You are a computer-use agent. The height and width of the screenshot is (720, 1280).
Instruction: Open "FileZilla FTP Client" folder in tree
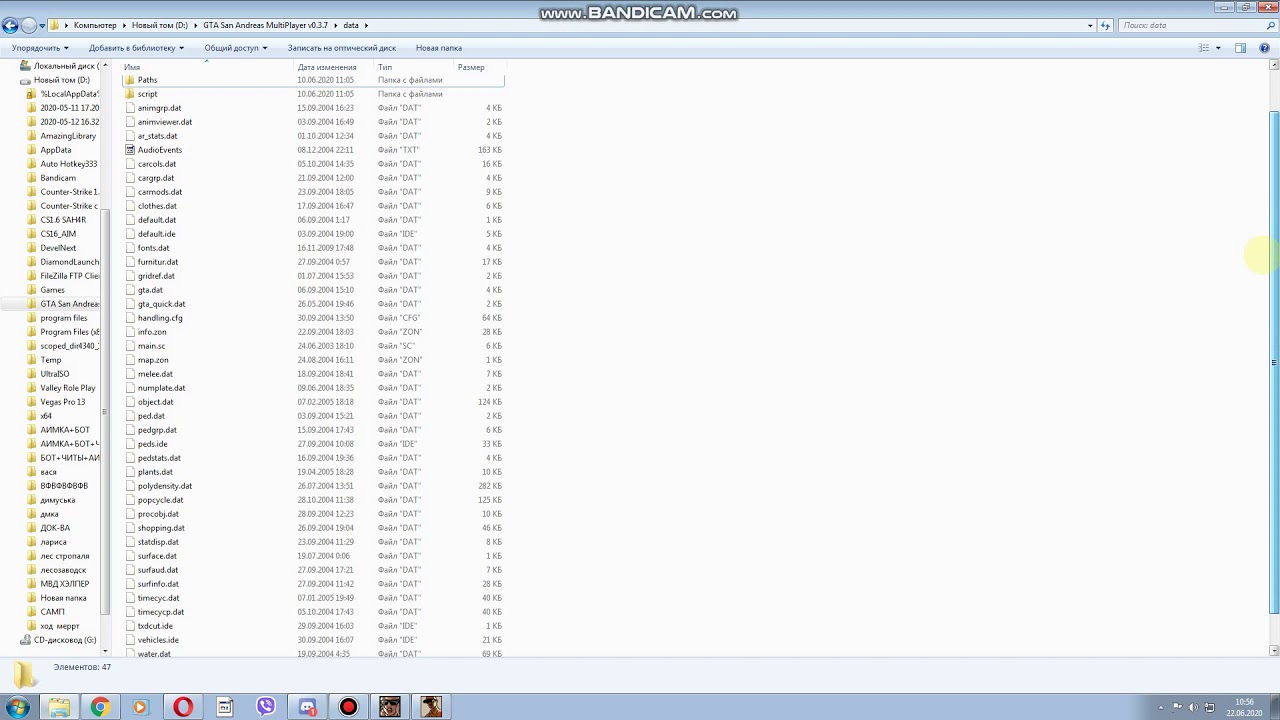pyautogui.click(x=70, y=276)
